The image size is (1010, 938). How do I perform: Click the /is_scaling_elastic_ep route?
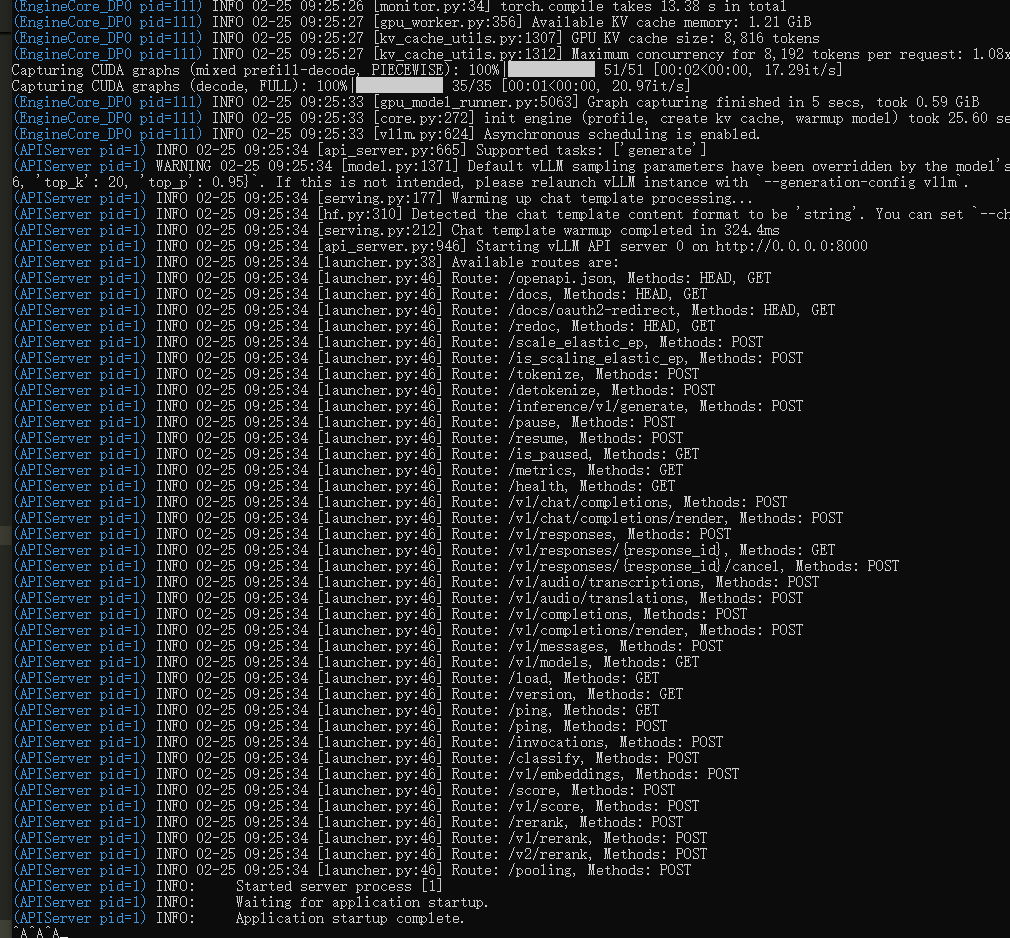coord(597,358)
